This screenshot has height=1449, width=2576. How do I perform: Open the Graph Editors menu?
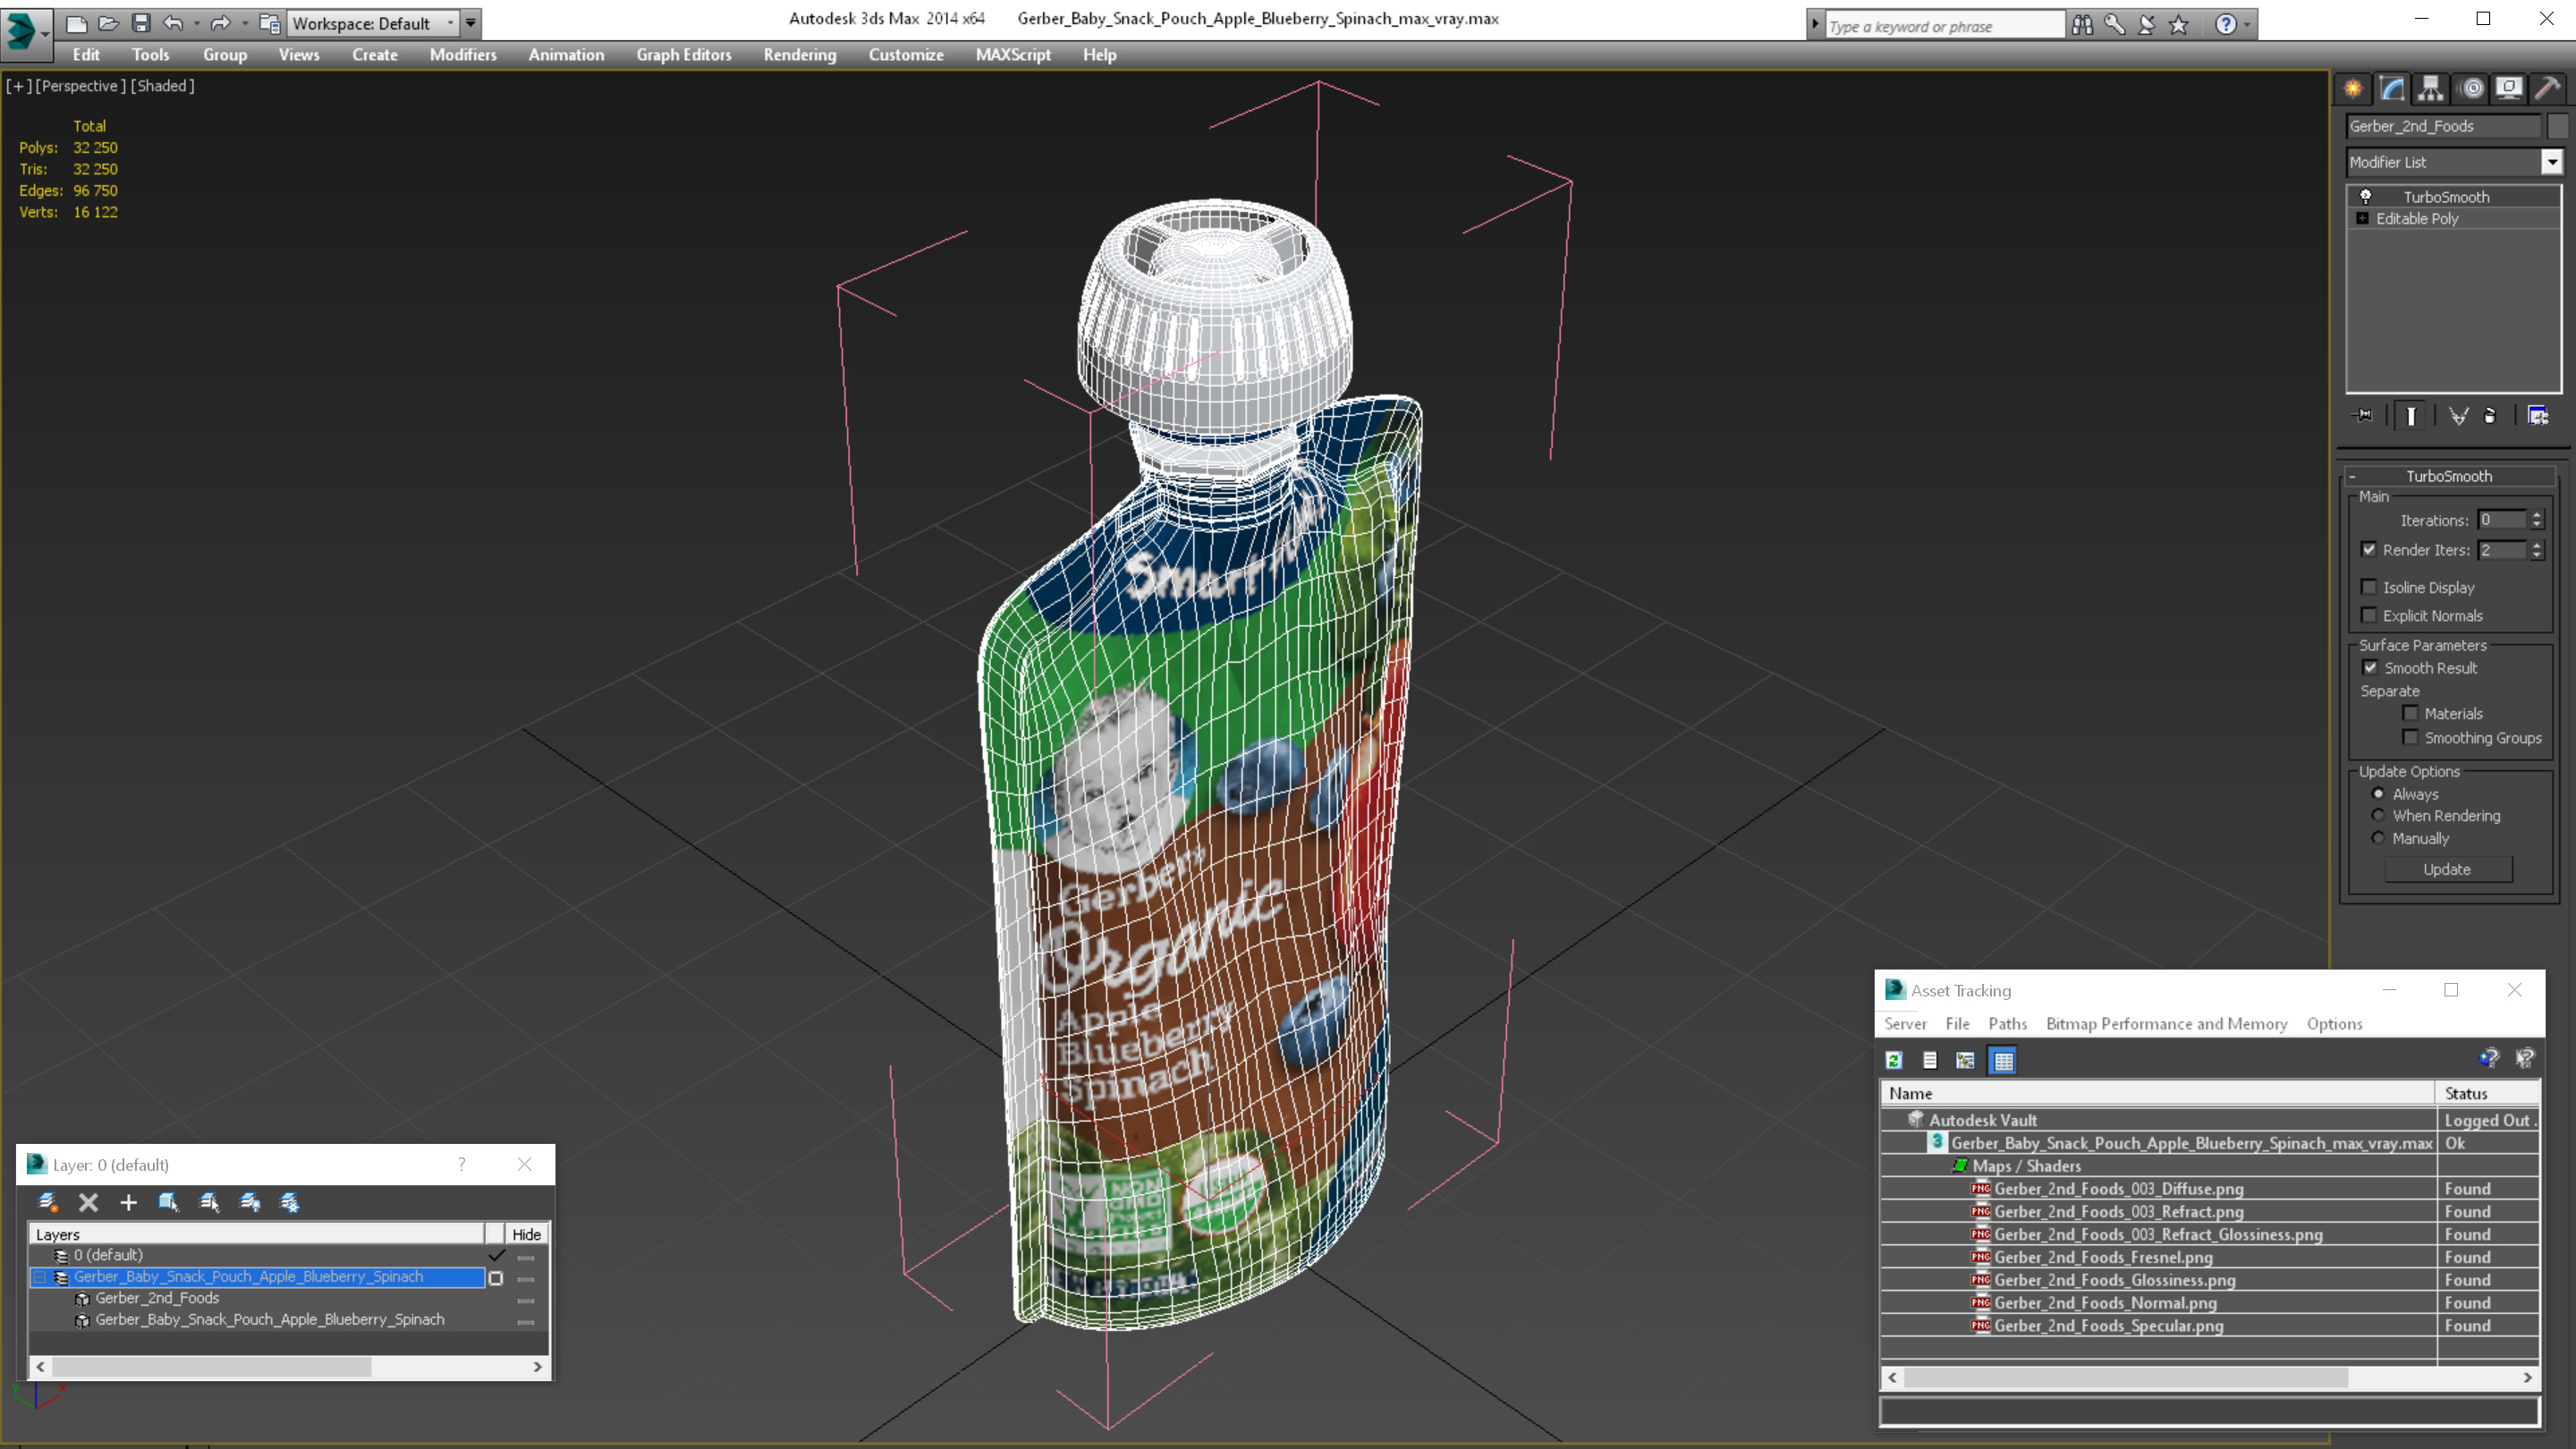tap(684, 55)
